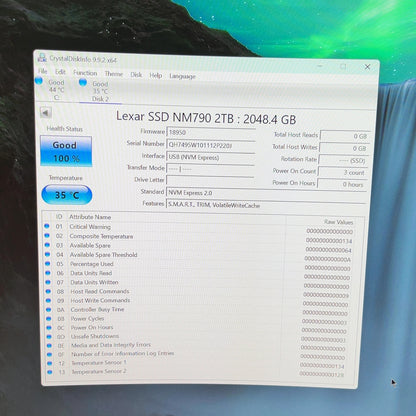Open the Language menu

click(182, 76)
